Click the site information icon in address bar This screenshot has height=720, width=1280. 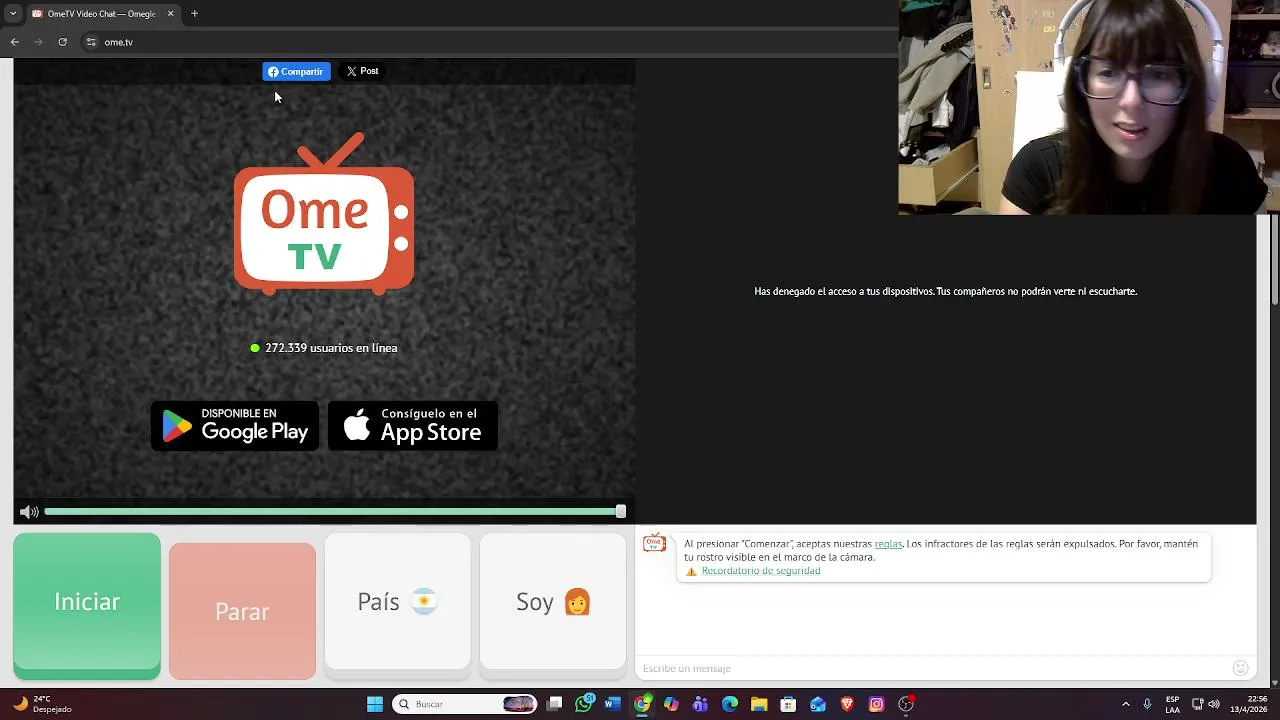(91, 42)
